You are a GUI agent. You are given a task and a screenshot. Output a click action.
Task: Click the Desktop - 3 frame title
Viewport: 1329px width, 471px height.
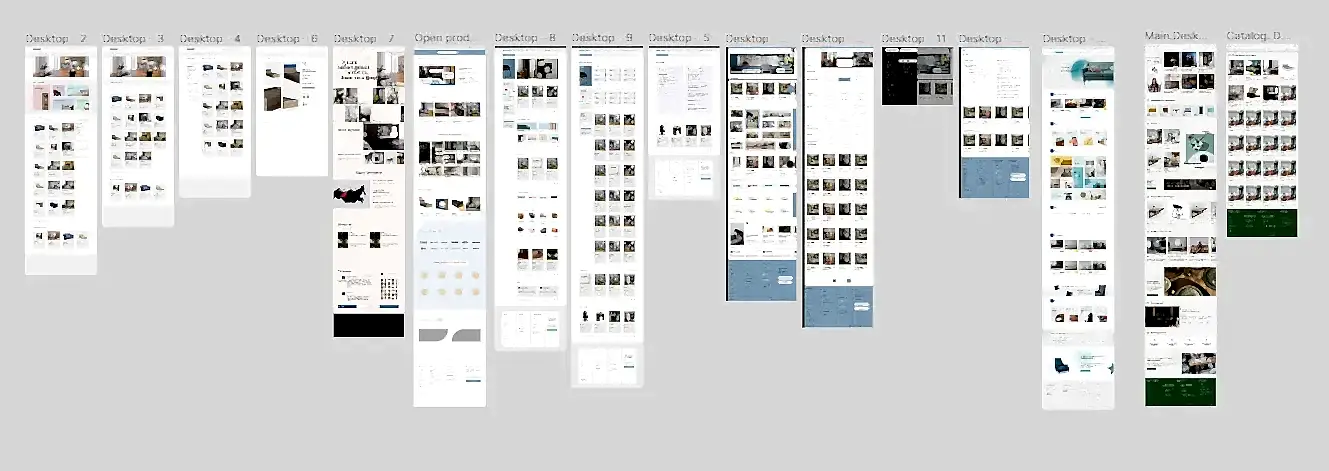click(133, 39)
